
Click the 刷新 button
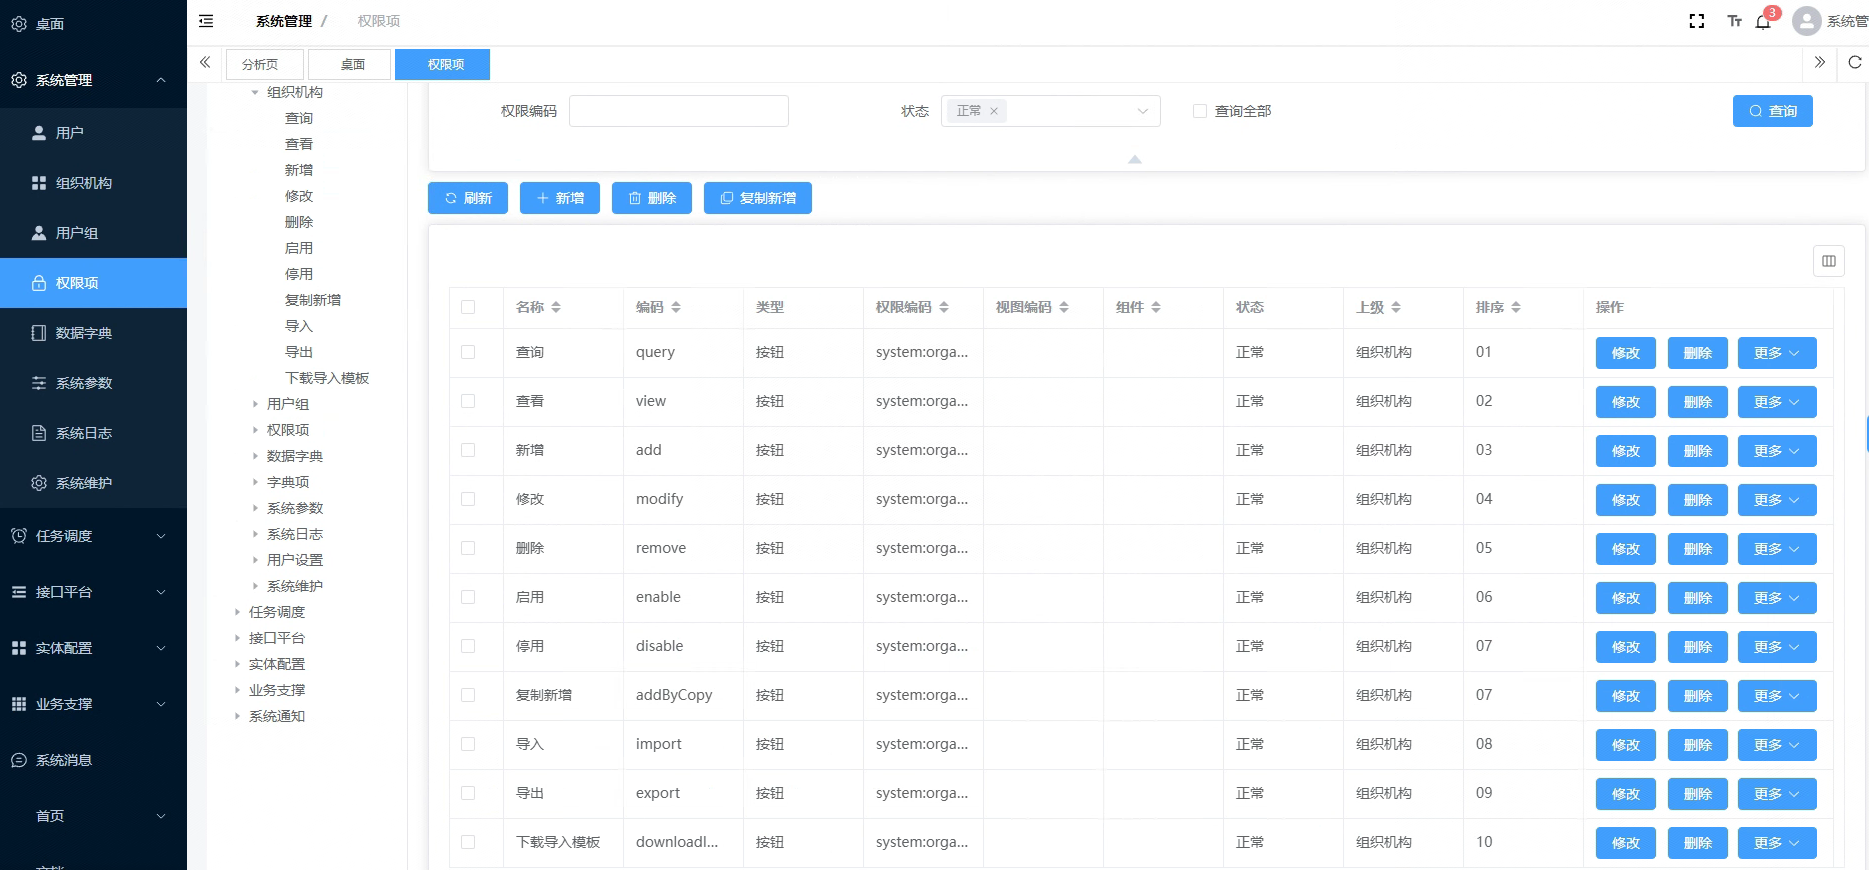point(468,198)
